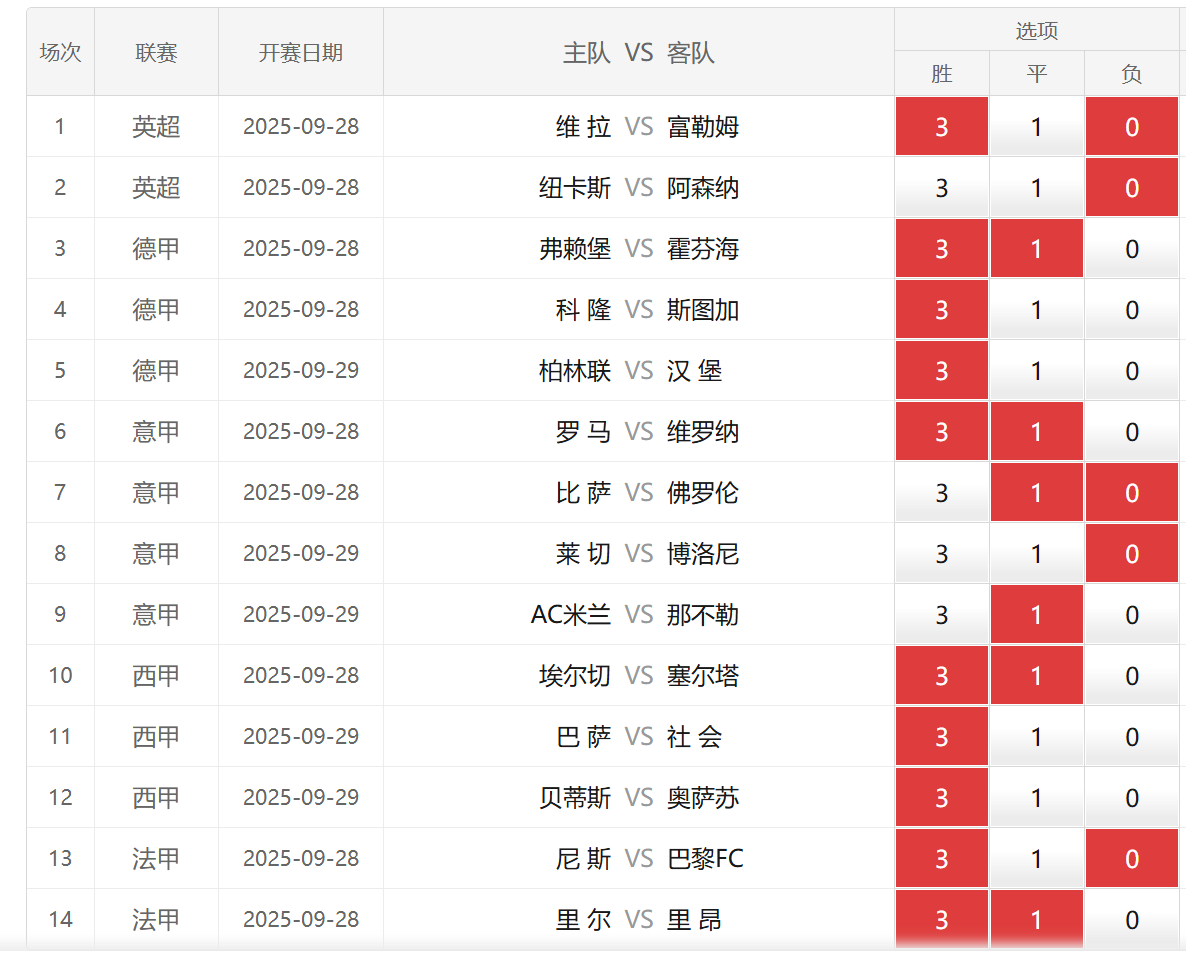Deselect 胜 (3) for 维拉 VS 富勒姆
The width and height of the screenshot is (1186, 962).
pyautogui.click(x=941, y=127)
